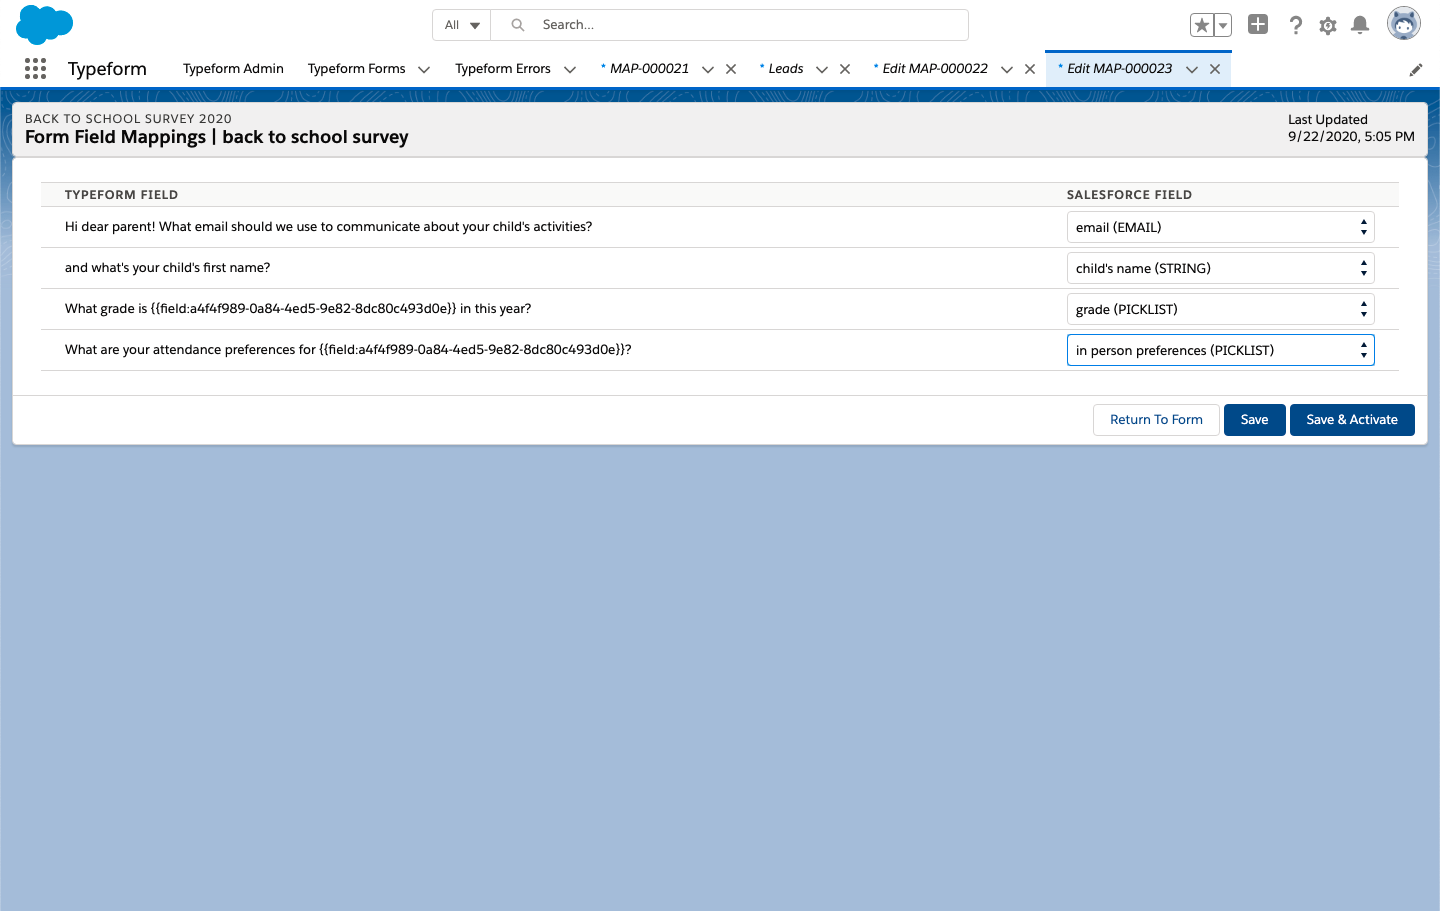Click the TYPEFORM FIELD column header
The image size is (1440, 911).
tap(121, 194)
